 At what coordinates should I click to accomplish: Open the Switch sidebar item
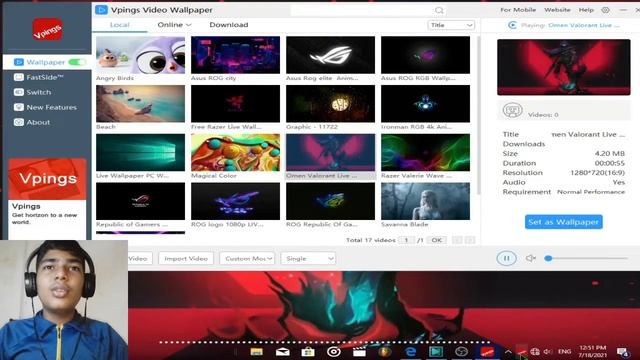click(x=33, y=92)
